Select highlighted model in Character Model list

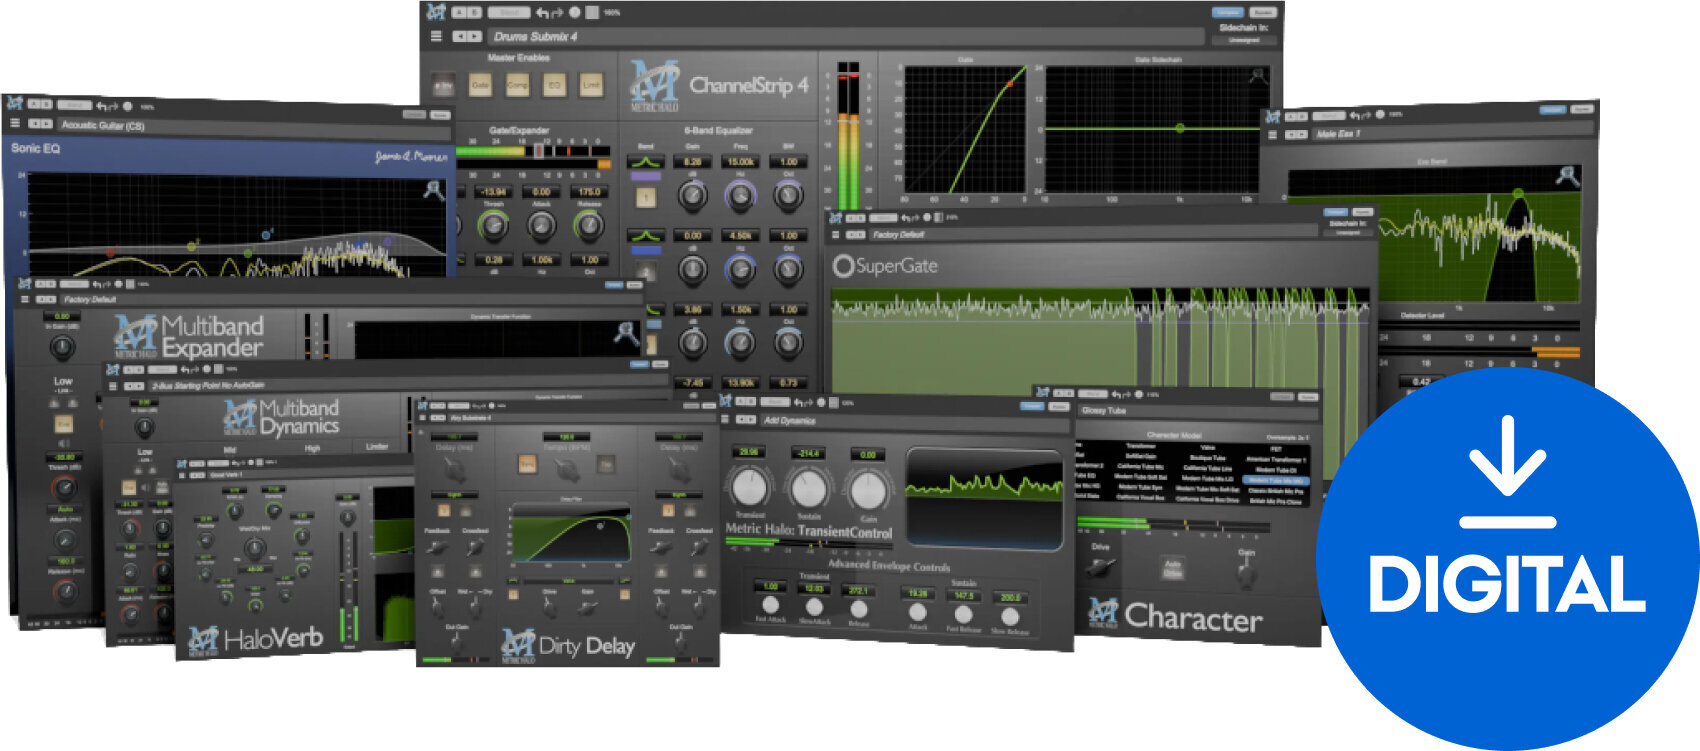point(1274,481)
